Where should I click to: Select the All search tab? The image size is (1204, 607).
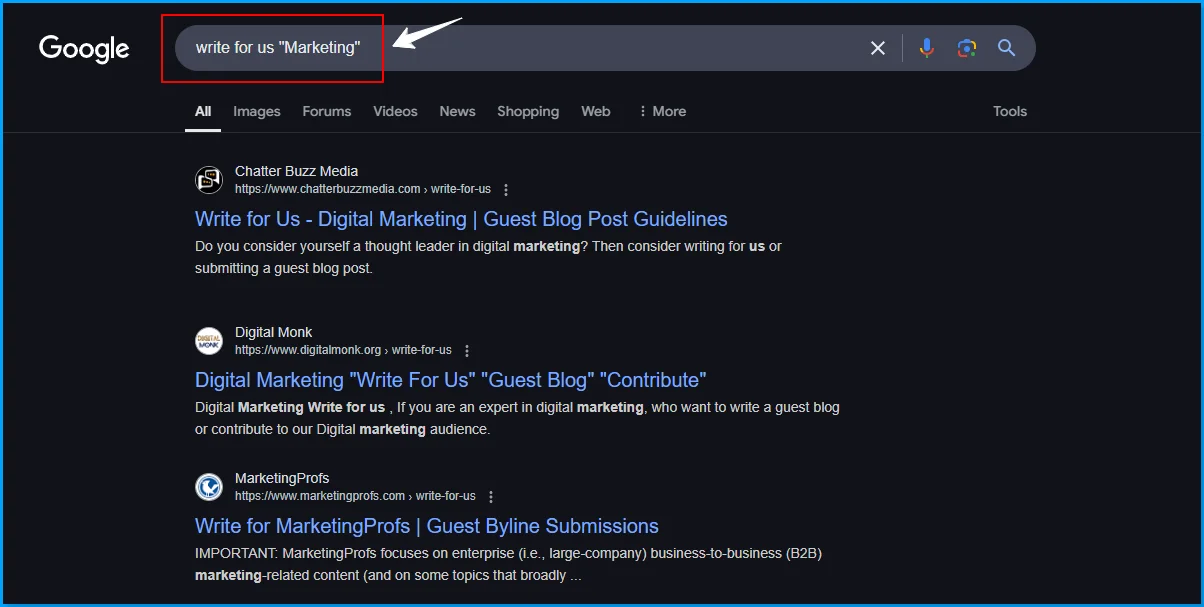203,111
